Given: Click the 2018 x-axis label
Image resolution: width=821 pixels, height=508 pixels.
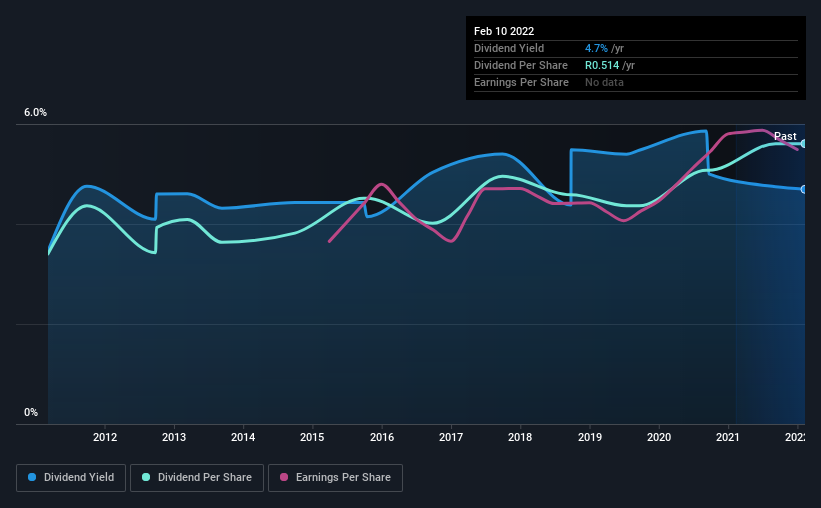Looking at the screenshot, I should pos(520,437).
